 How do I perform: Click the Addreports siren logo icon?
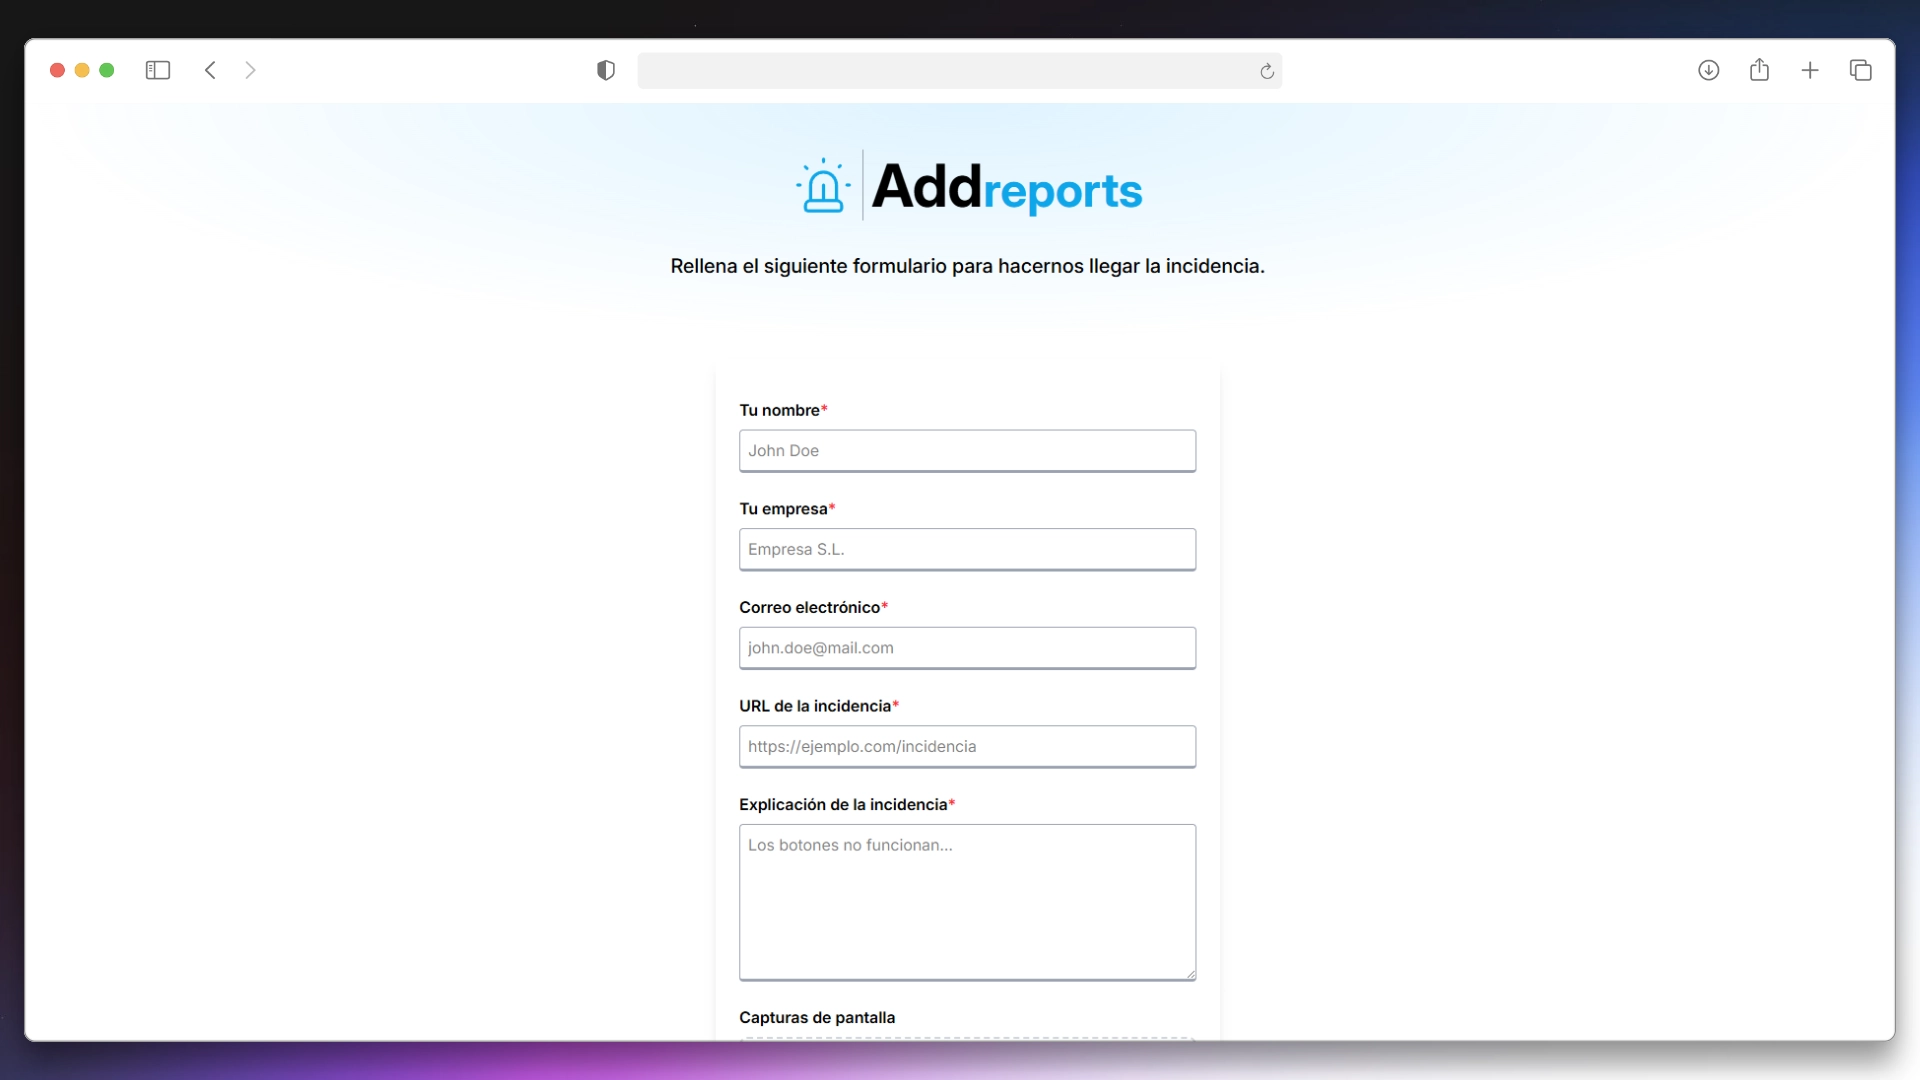pos(823,186)
